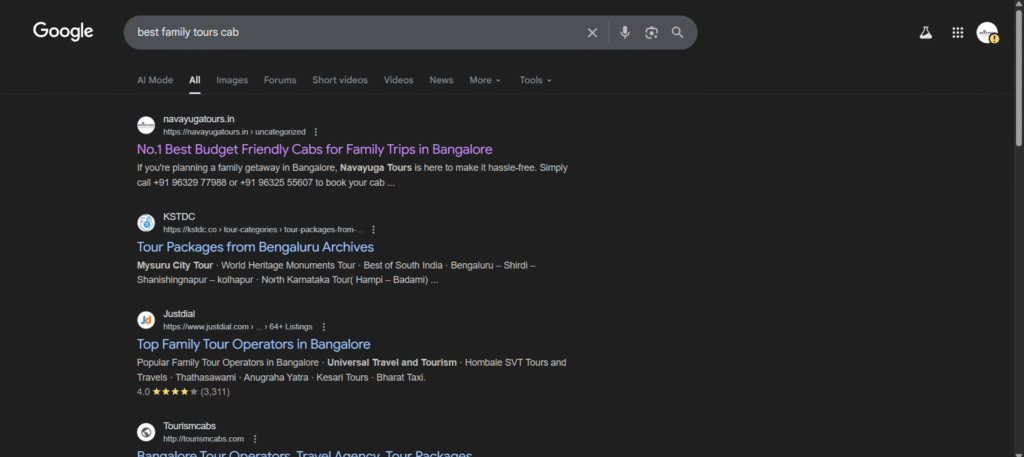This screenshot has width=1024, height=457.
Task: Click the Justdial site name
Action: pos(179,314)
